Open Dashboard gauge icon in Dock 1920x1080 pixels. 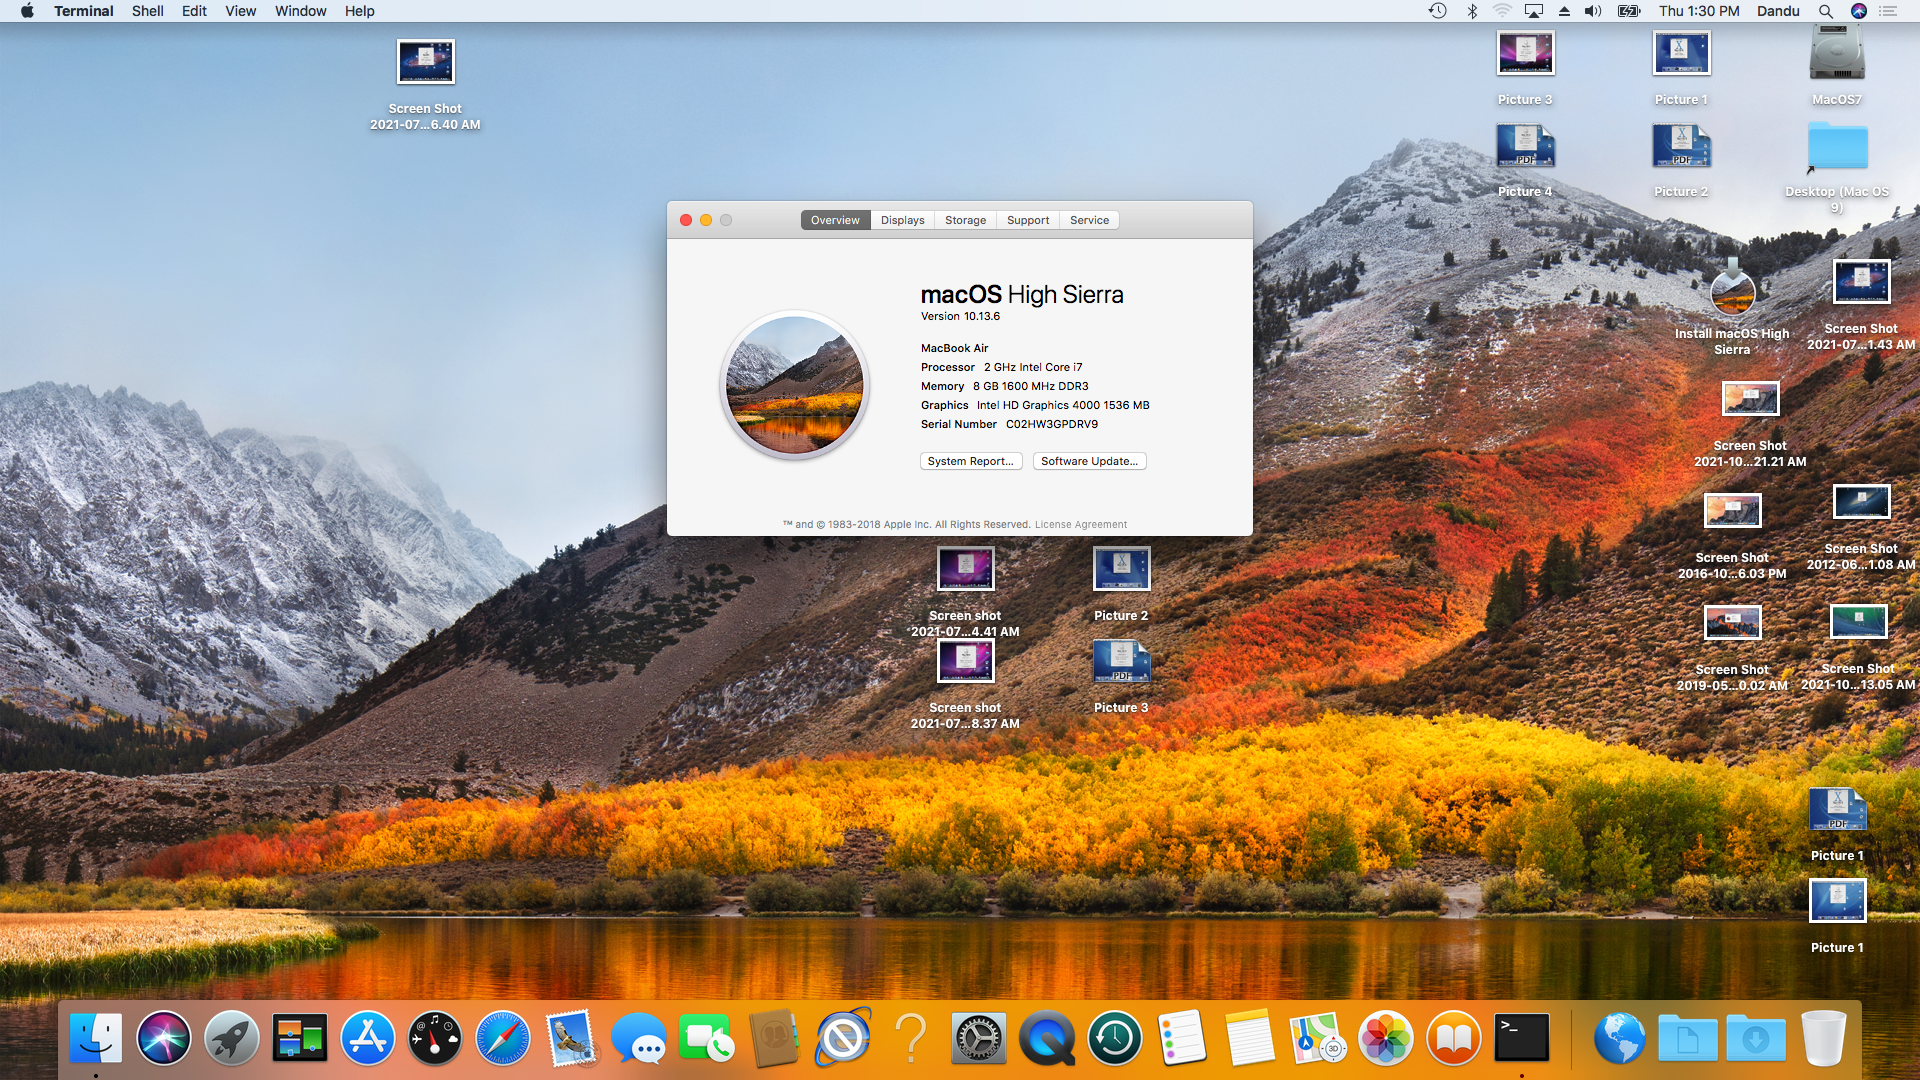[x=435, y=1038]
